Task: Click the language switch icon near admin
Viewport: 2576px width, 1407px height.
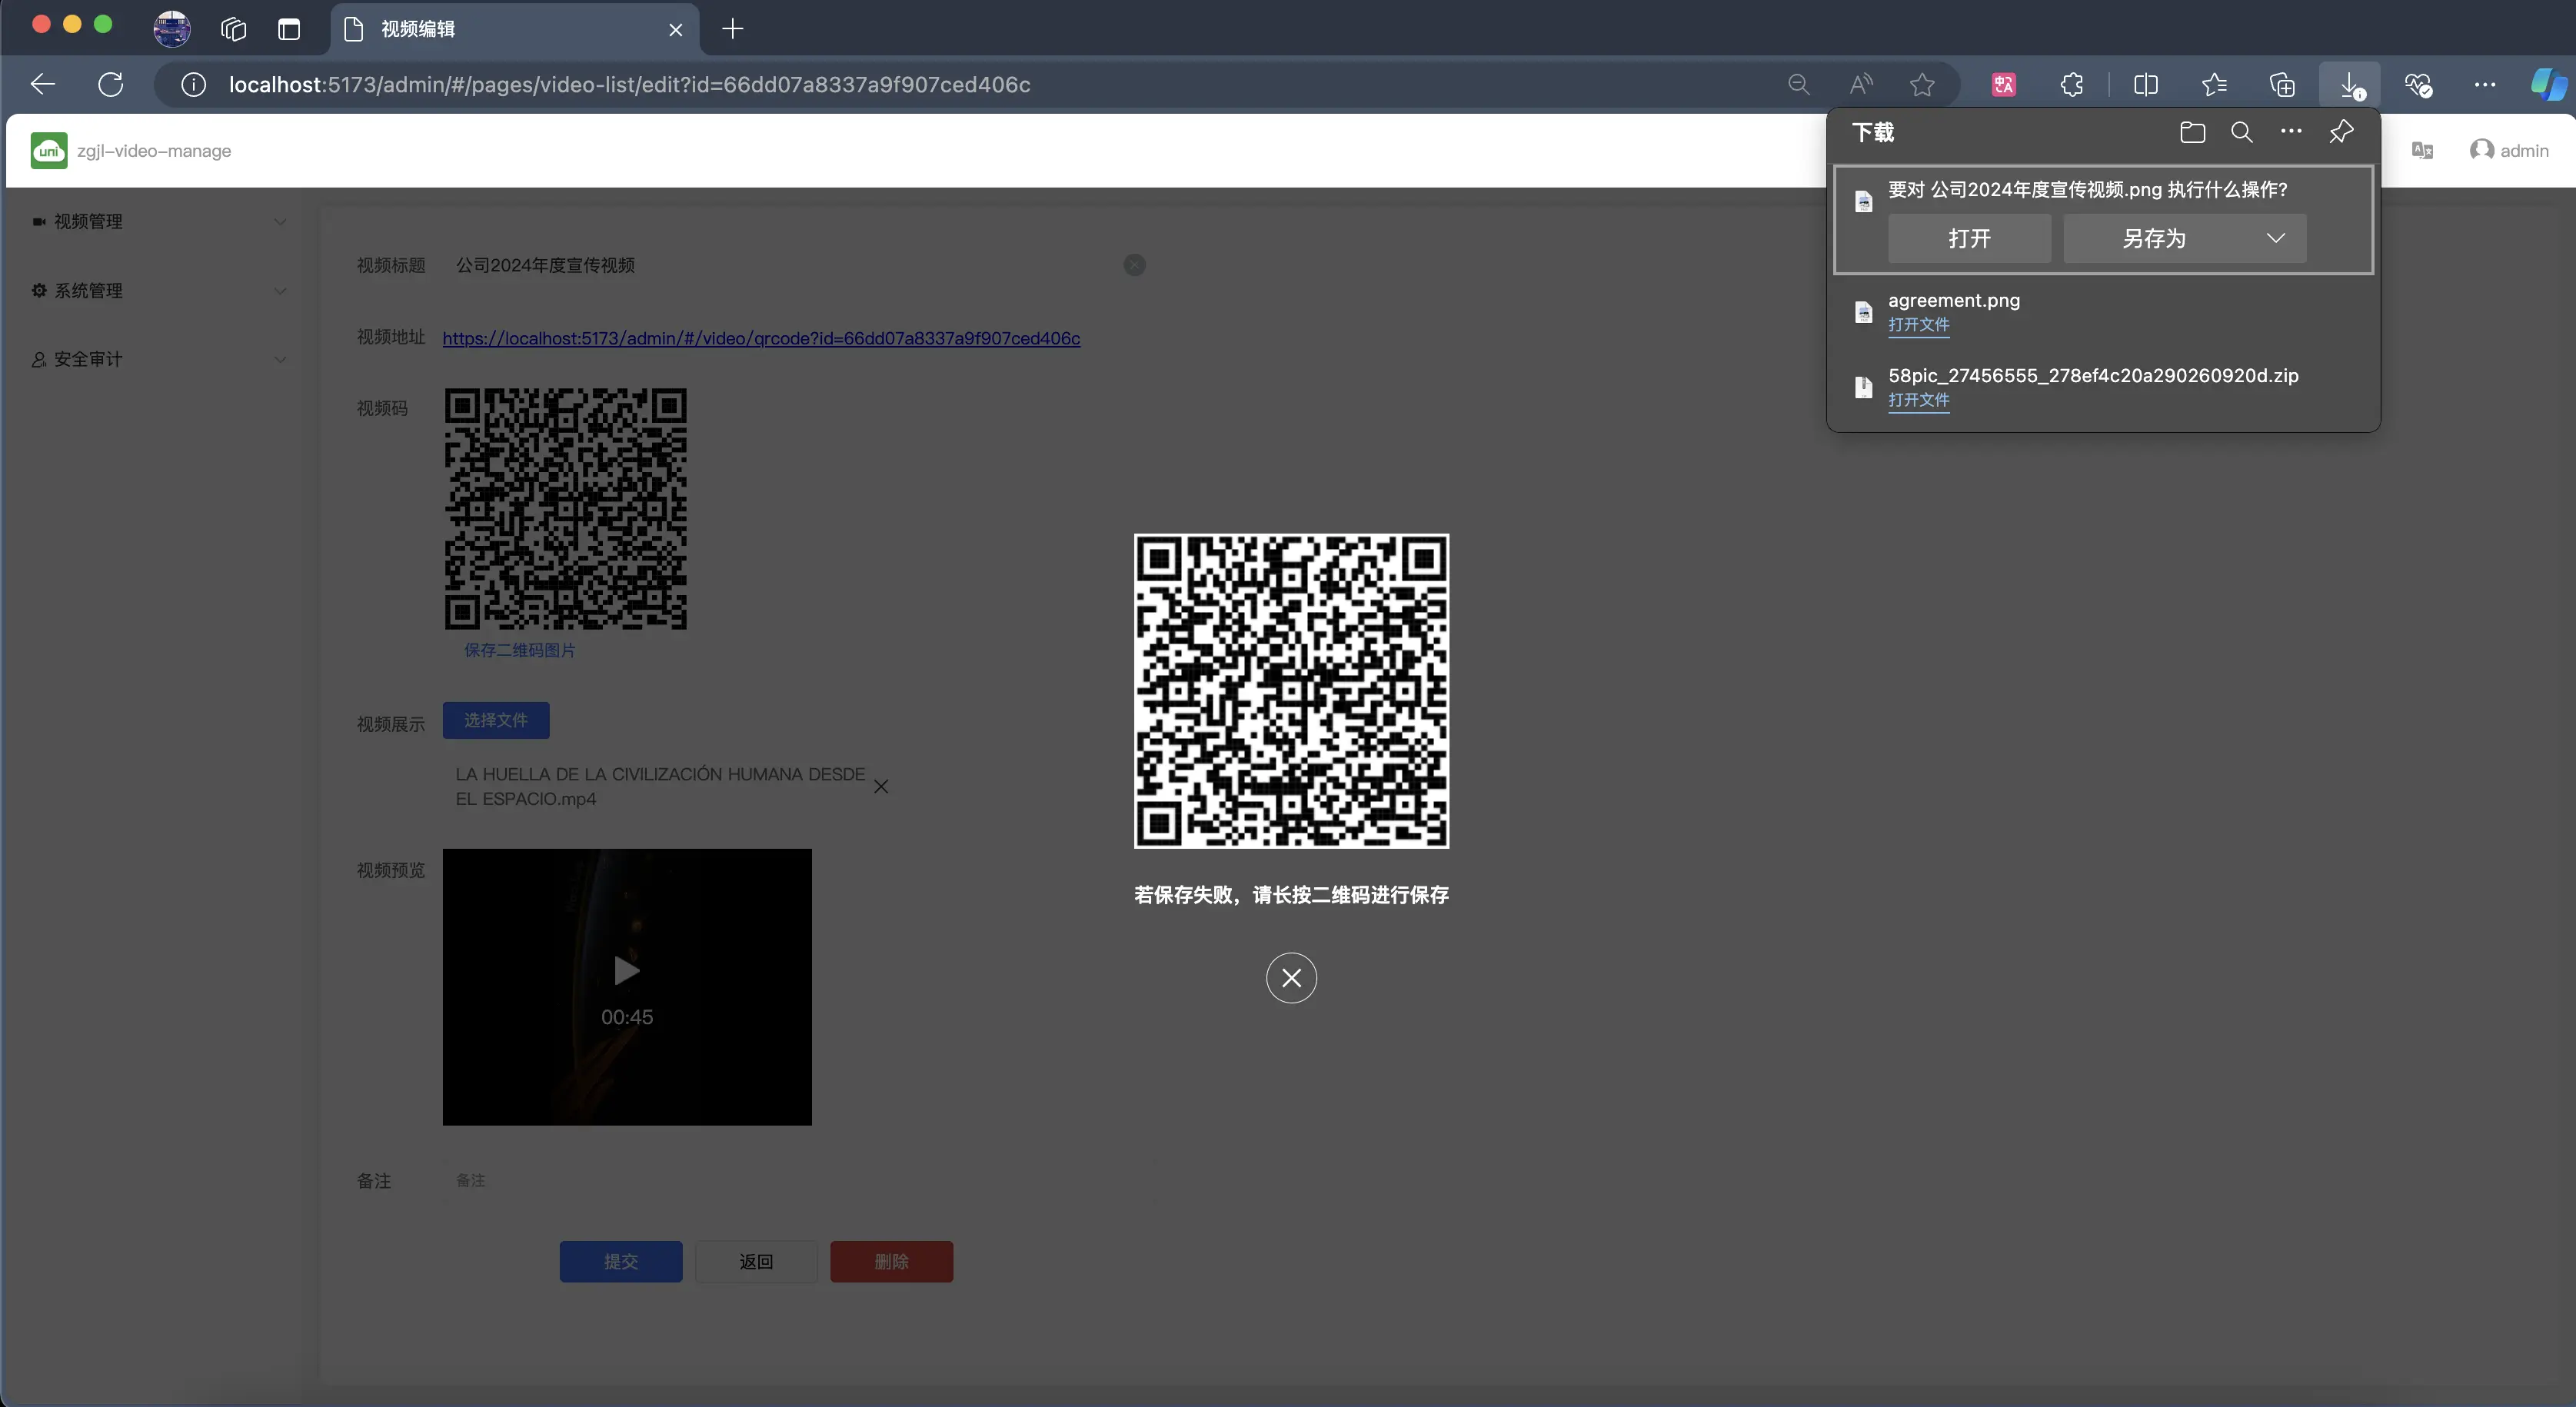Action: [x=2422, y=151]
